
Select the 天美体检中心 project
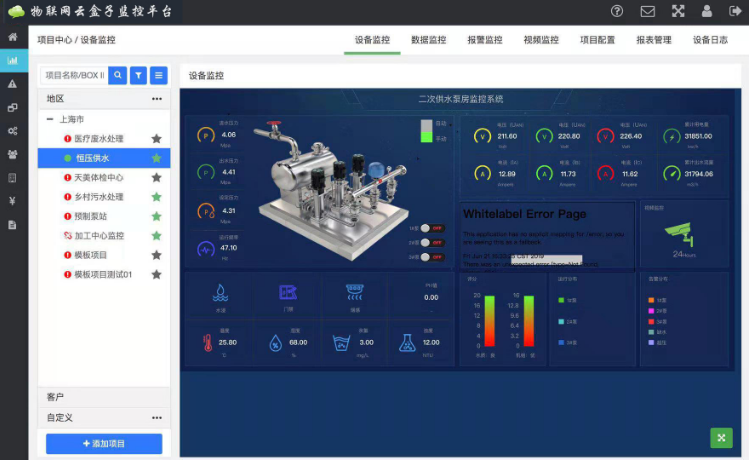[98, 178]
